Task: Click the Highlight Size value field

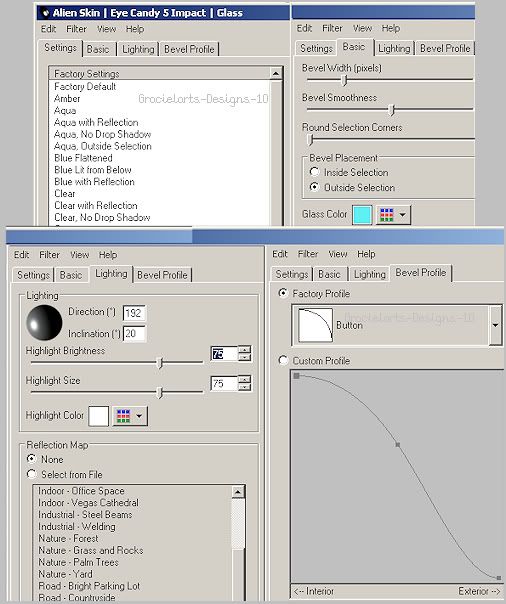Action: tap(225, 383)
